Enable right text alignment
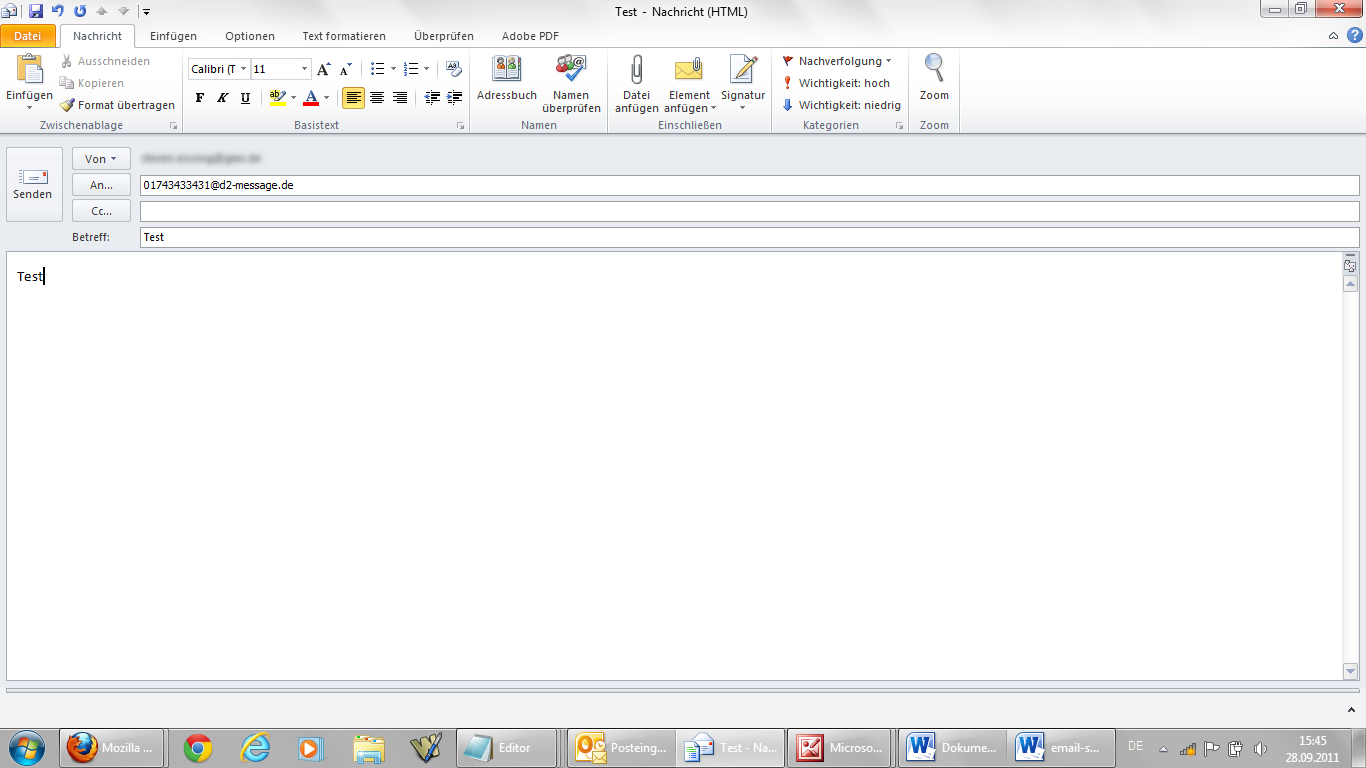1366x768 pixels. 400,98
